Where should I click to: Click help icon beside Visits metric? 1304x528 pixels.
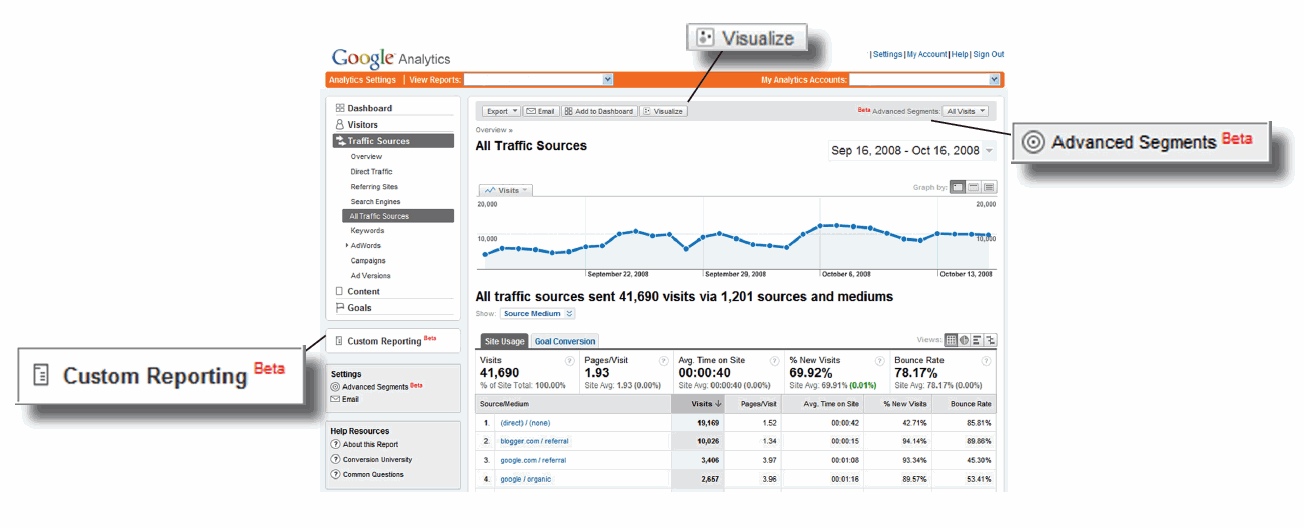pyautogui.click(x=569, y=361)
